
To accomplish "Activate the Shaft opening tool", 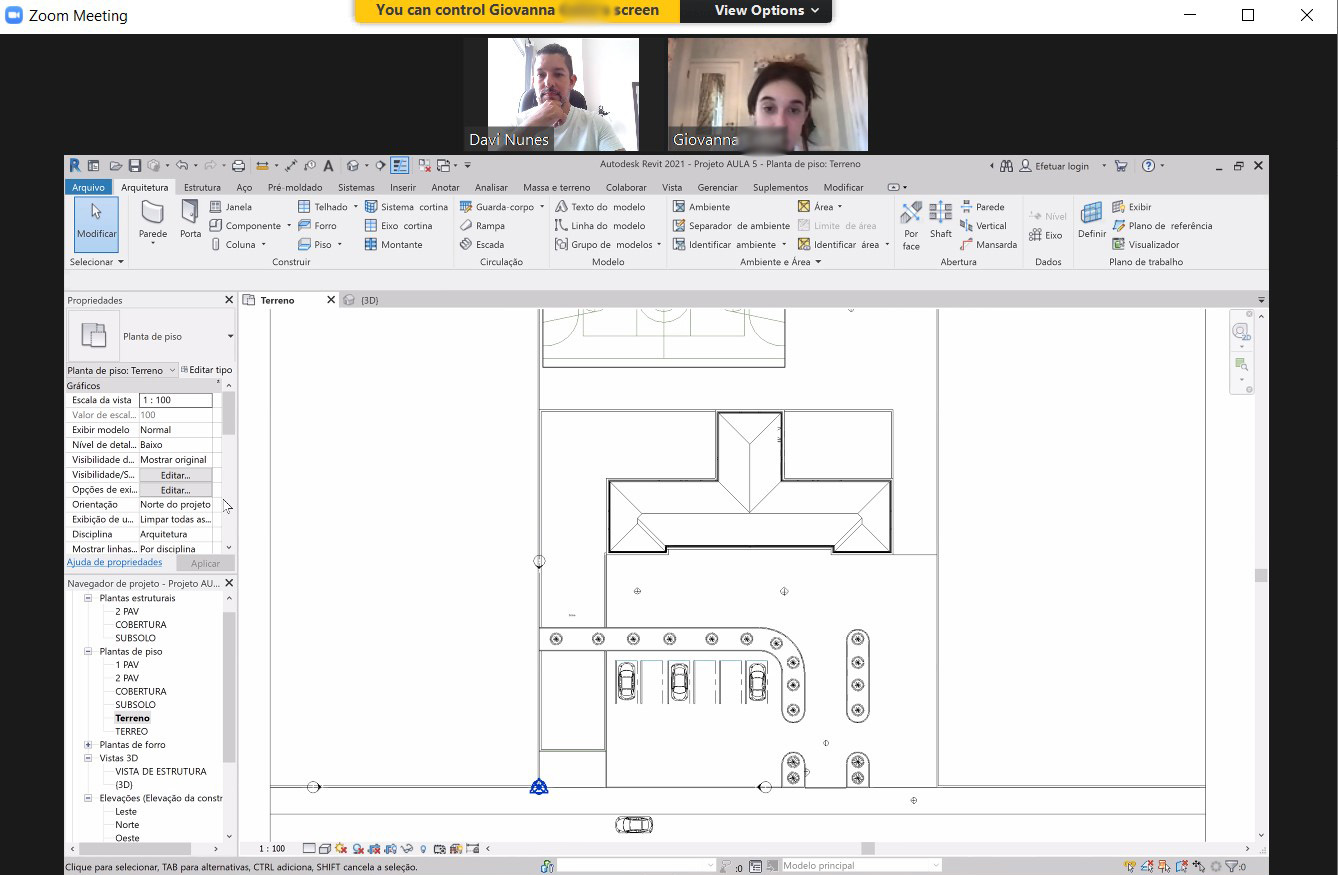I will pos(940,219).
